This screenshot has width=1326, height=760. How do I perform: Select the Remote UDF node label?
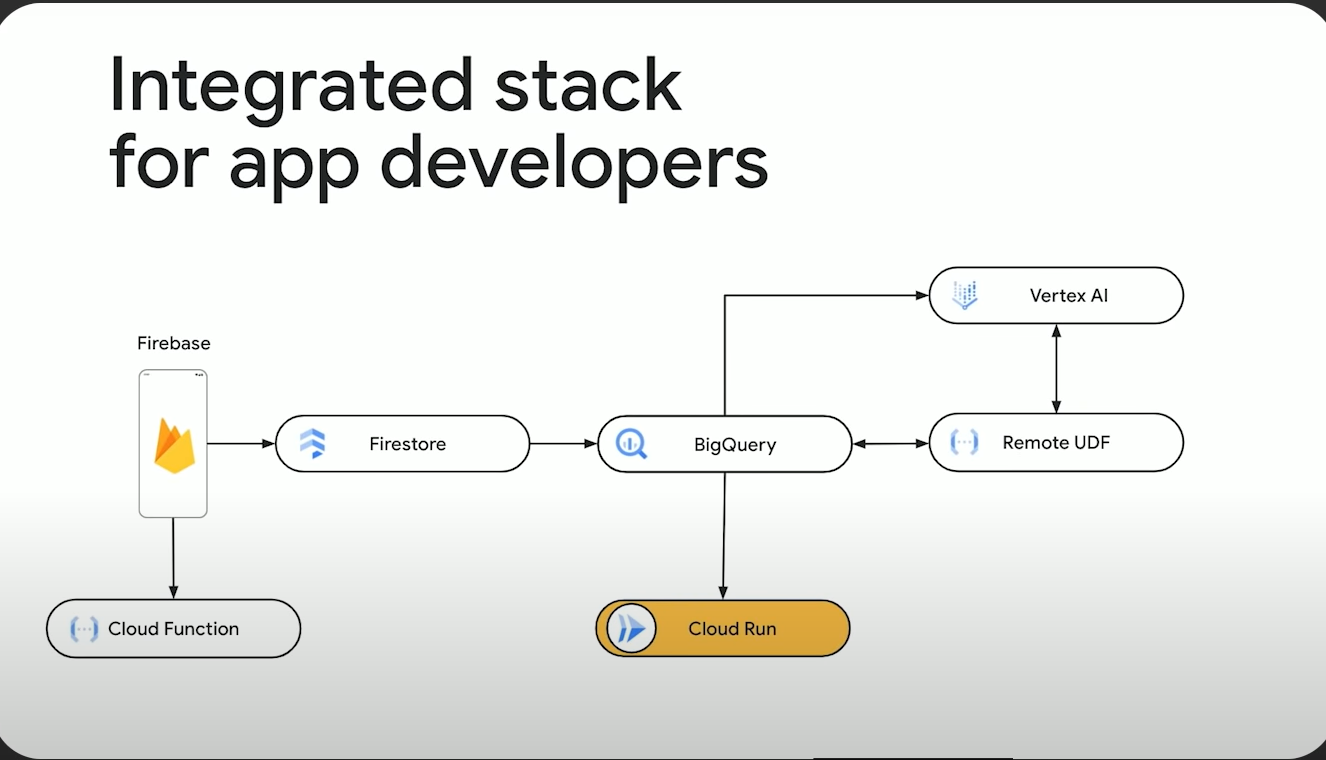tap(1056, 443)
